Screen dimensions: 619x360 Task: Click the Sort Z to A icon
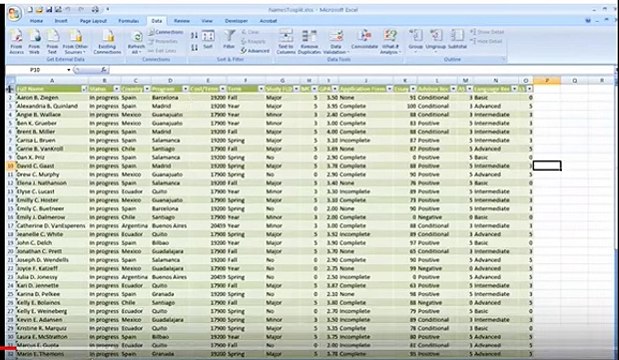[x=194, y=48]
